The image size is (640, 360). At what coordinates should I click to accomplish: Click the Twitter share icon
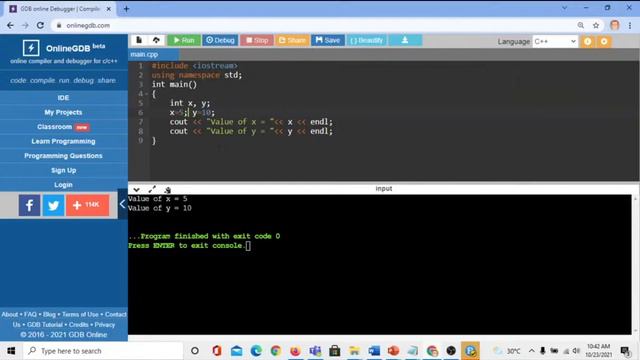tap(53, 205)
